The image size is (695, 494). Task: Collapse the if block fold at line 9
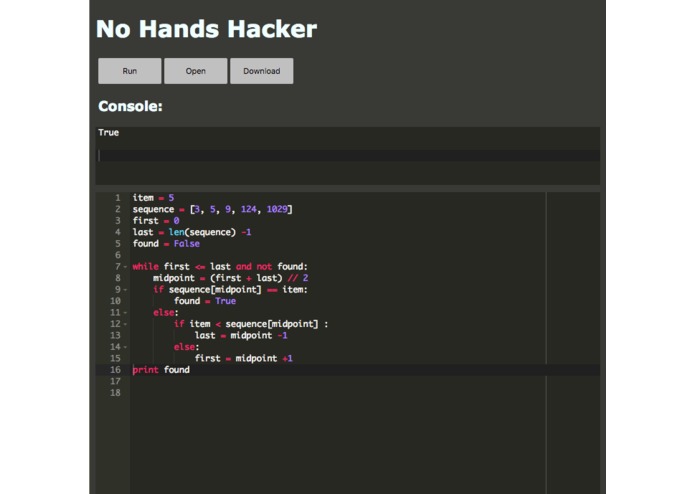coord(125,290)
